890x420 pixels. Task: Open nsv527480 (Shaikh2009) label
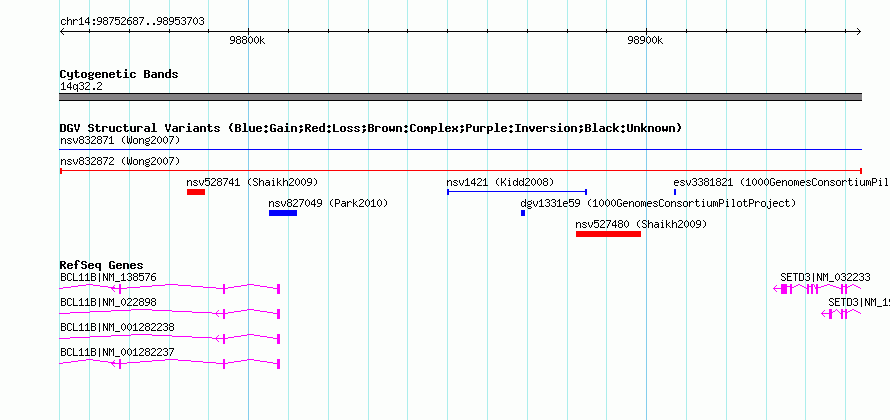641,224
